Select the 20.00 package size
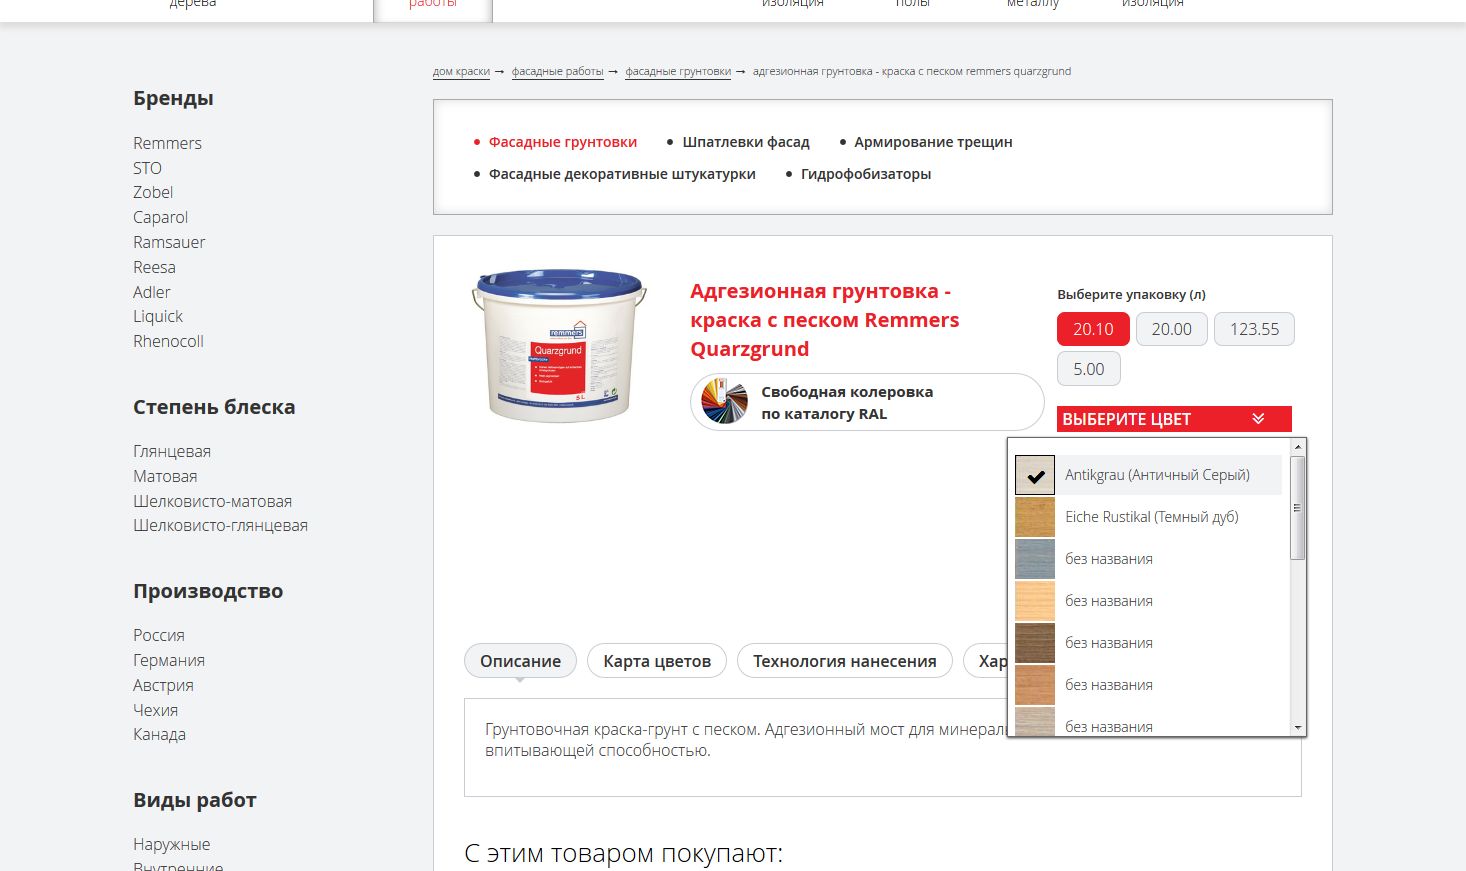 1171,329
